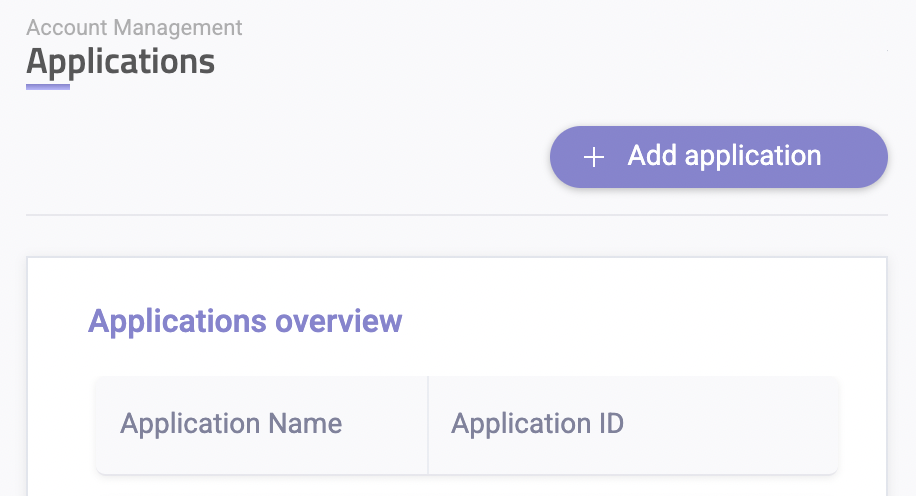Click the "application" text inside the purple button
This screenshot has height=496, width=916.
(x=749, y=157)
